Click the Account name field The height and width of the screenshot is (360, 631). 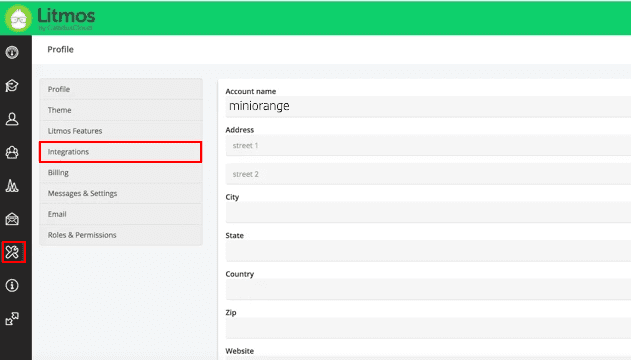coord(428,106)
